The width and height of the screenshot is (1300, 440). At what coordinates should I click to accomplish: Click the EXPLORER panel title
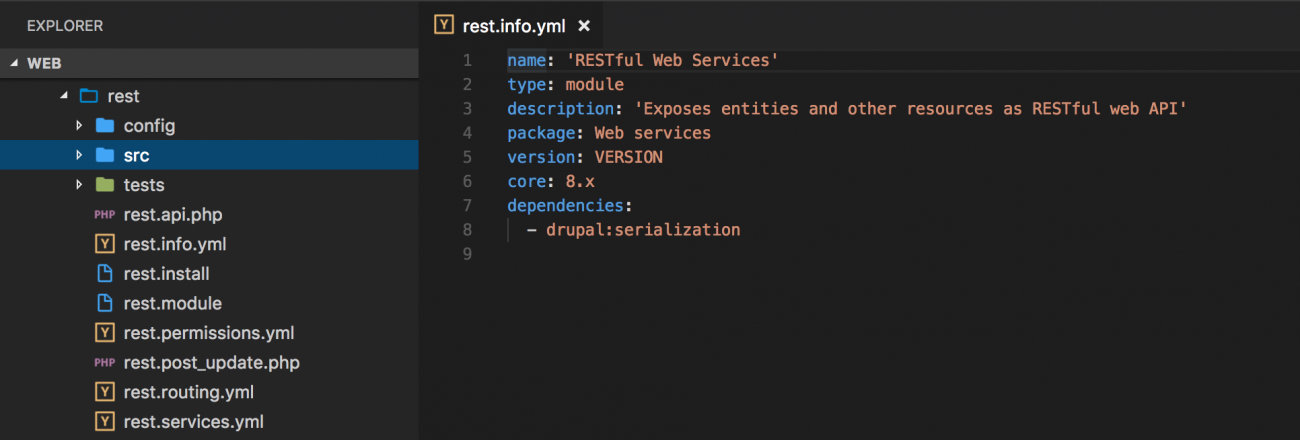65,26
